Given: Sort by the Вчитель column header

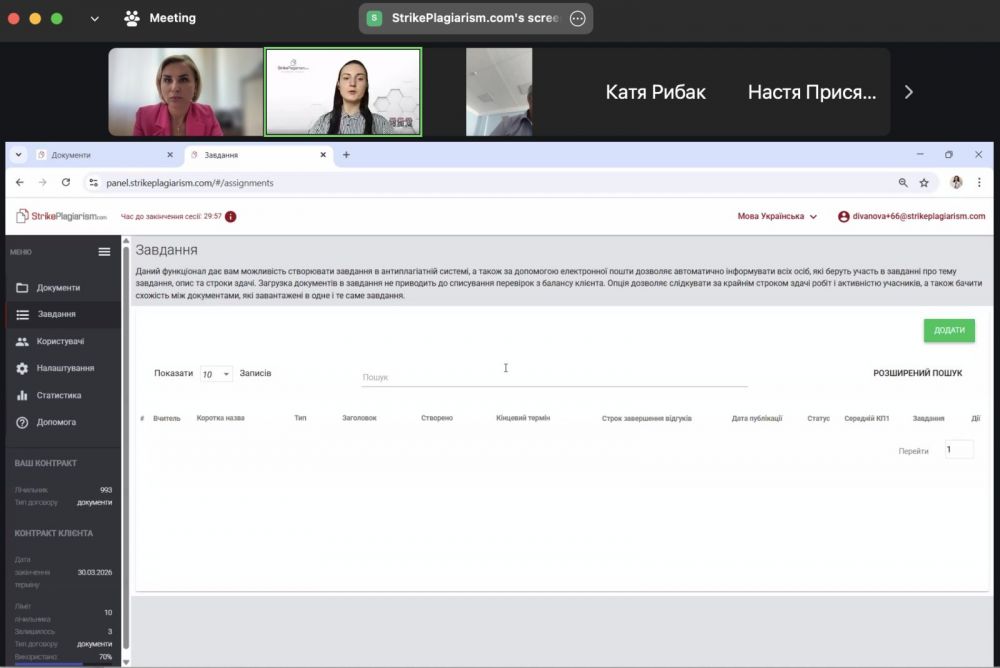Looking at the screenshot, I should coord(166,419).
